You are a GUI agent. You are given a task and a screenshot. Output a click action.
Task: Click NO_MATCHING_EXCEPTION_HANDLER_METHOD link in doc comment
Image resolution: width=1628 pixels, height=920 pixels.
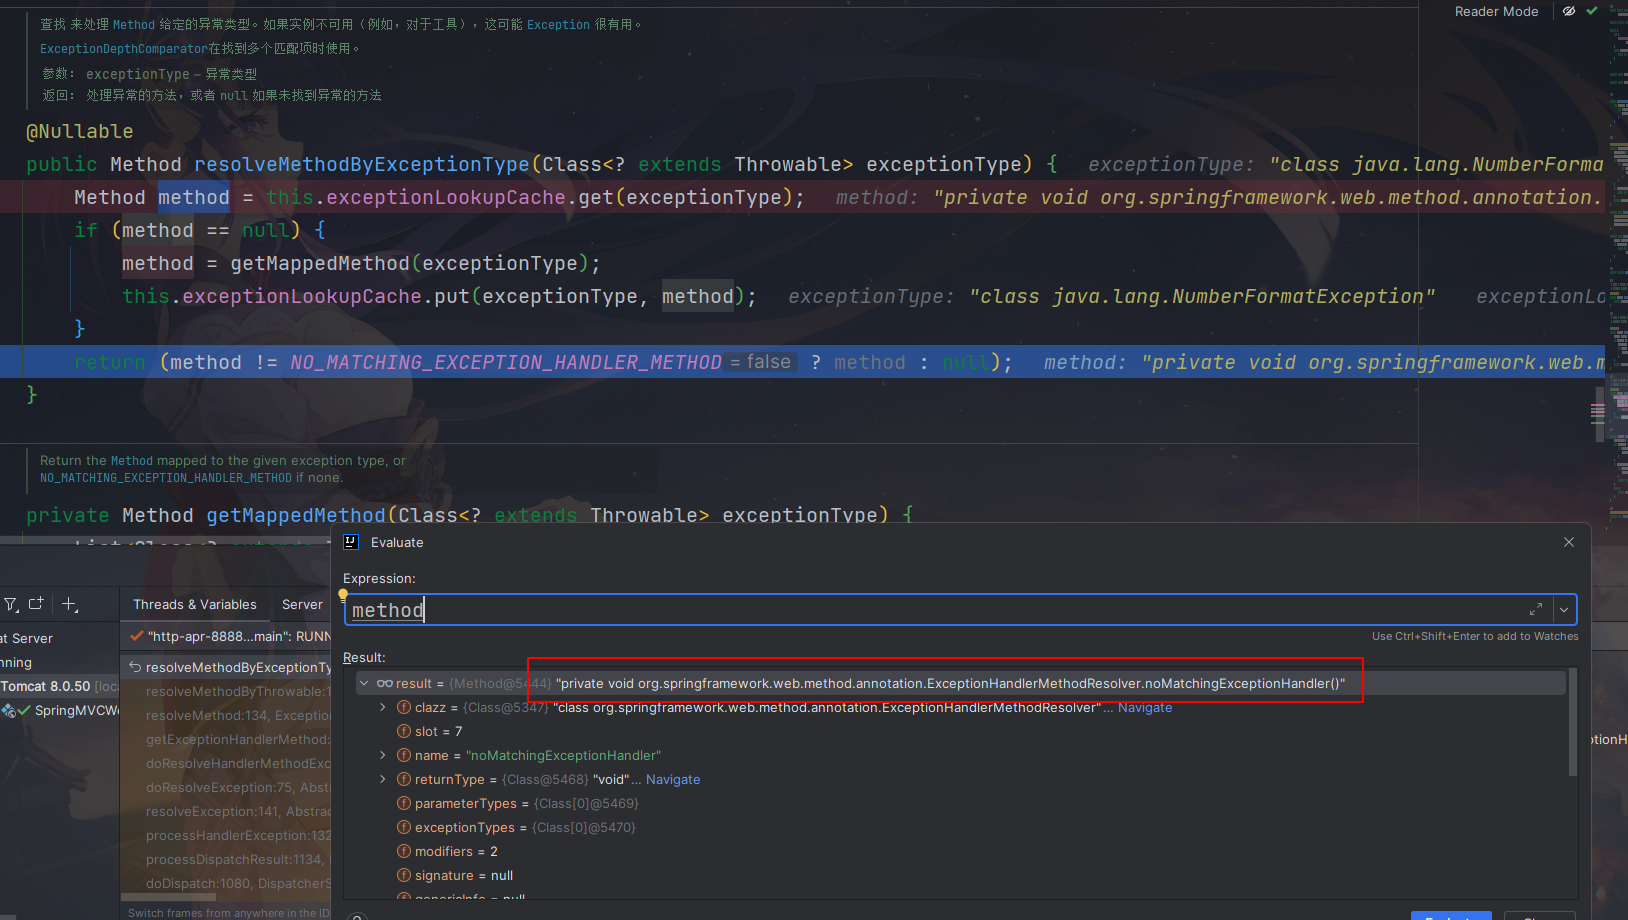(166, 478)
